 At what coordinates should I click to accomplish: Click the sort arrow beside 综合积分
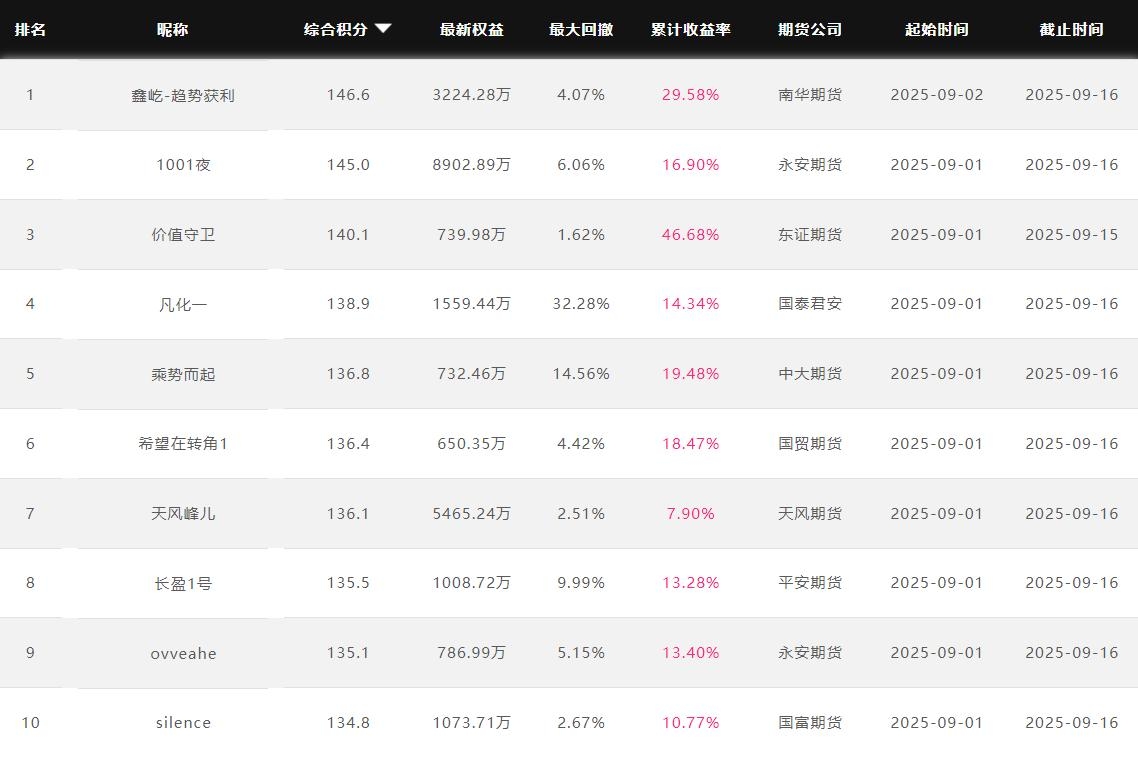point(383,29)
